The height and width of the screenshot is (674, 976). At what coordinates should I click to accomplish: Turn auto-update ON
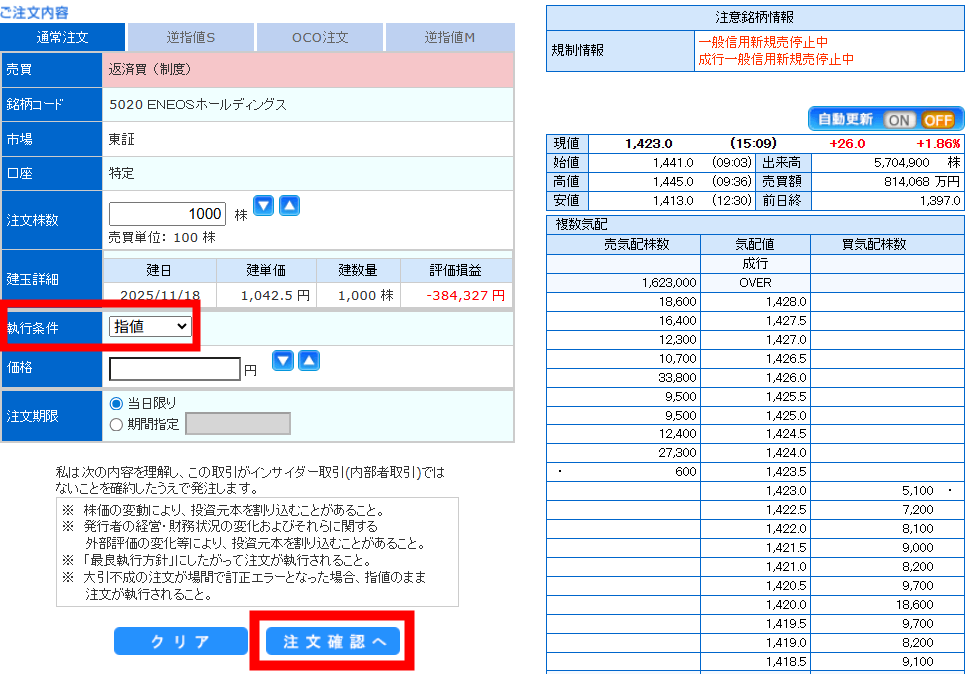[x=900, y=120]
